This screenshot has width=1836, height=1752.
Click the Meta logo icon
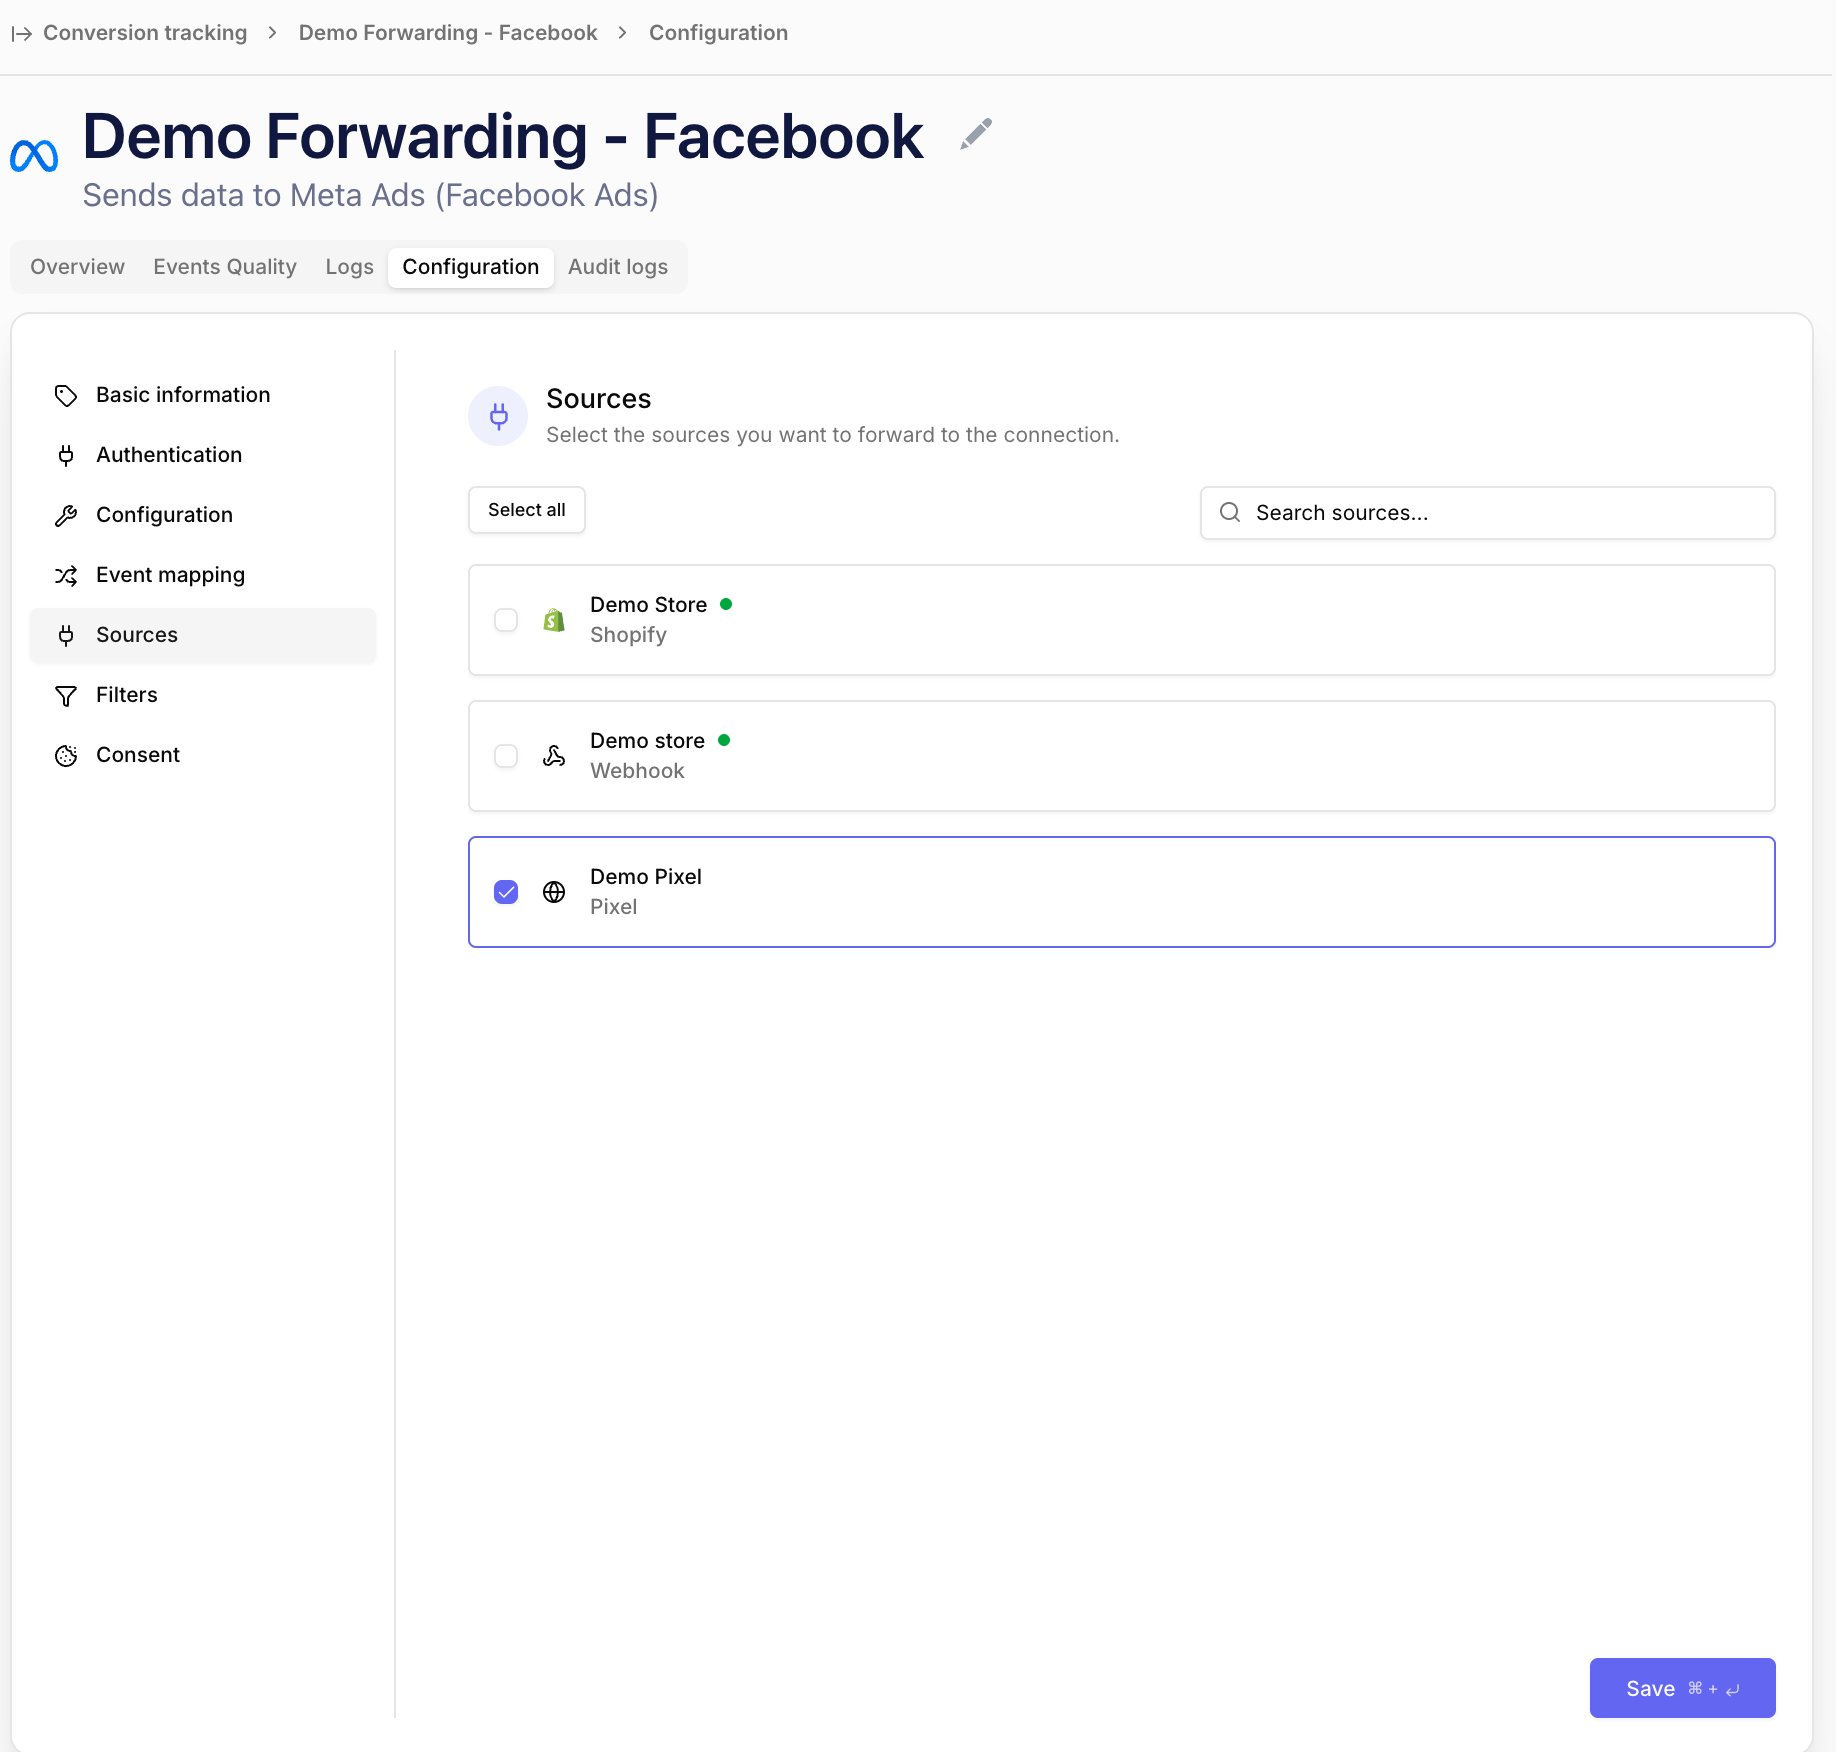[34, 156]
